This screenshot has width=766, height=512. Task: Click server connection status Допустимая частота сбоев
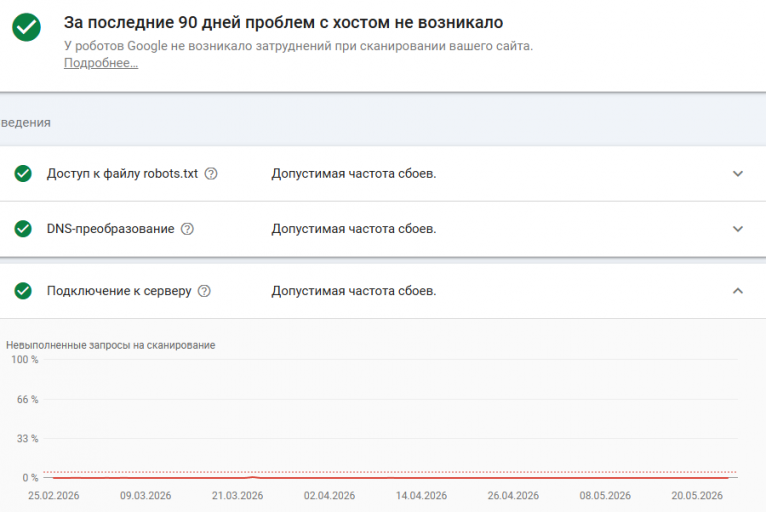[x=354, y=291]
